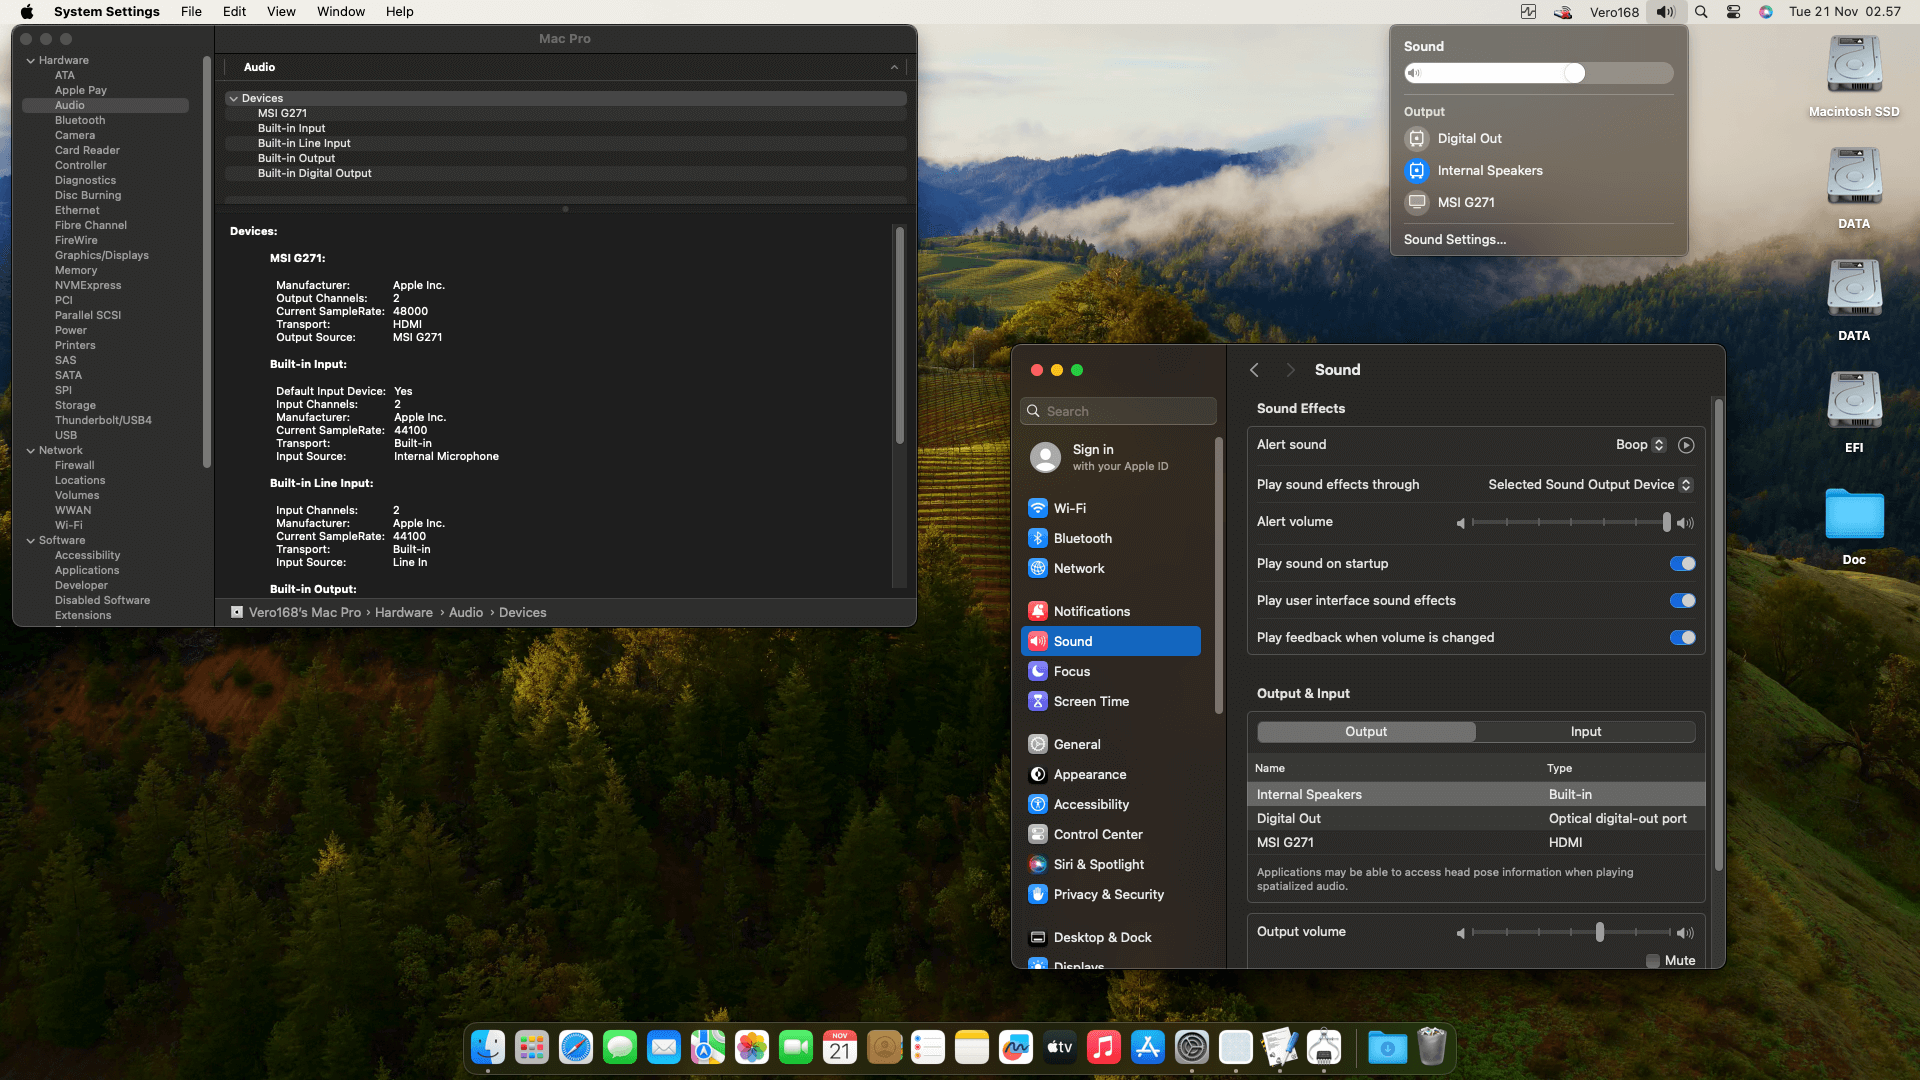Click the Sound icon in settings sidebar
The image size is (1920, 1080).
(x=1038, y=641)
